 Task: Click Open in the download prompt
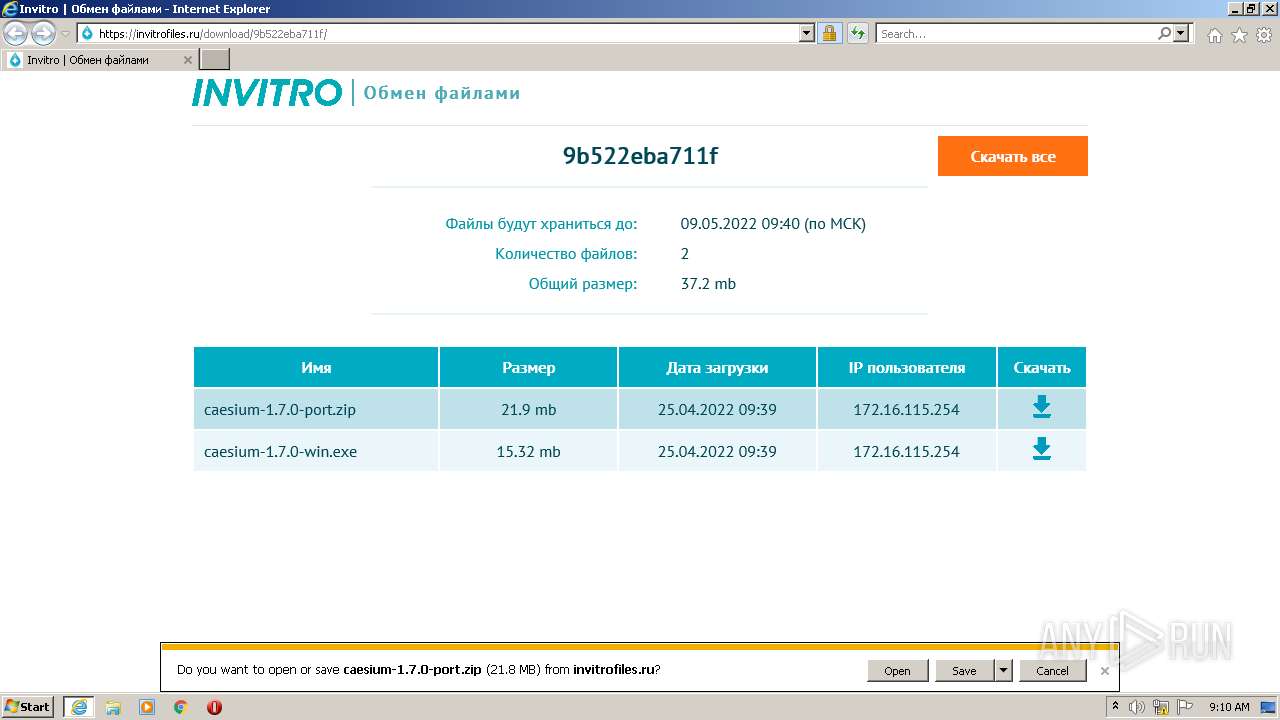(897, 670)
